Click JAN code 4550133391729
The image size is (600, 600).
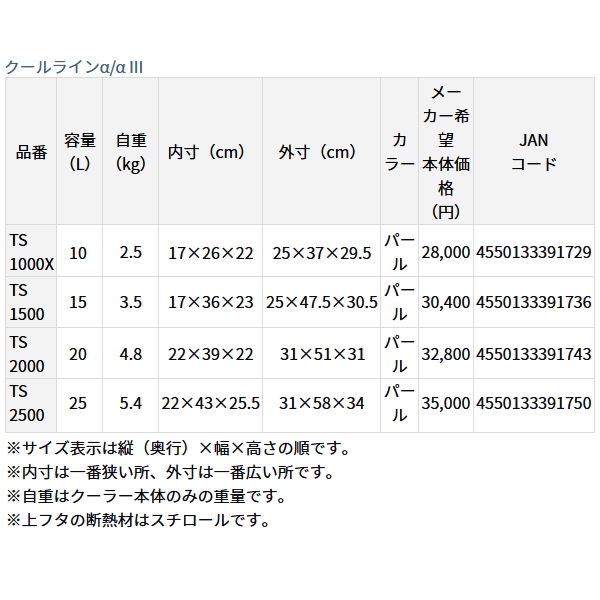coord(534,253)
